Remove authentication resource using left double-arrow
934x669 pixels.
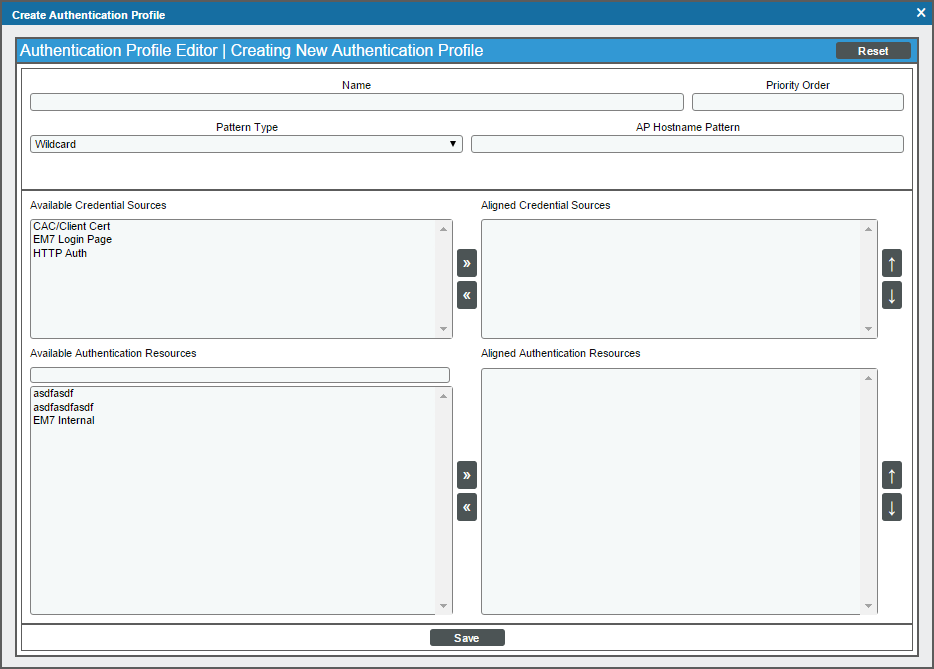point(466,507)
